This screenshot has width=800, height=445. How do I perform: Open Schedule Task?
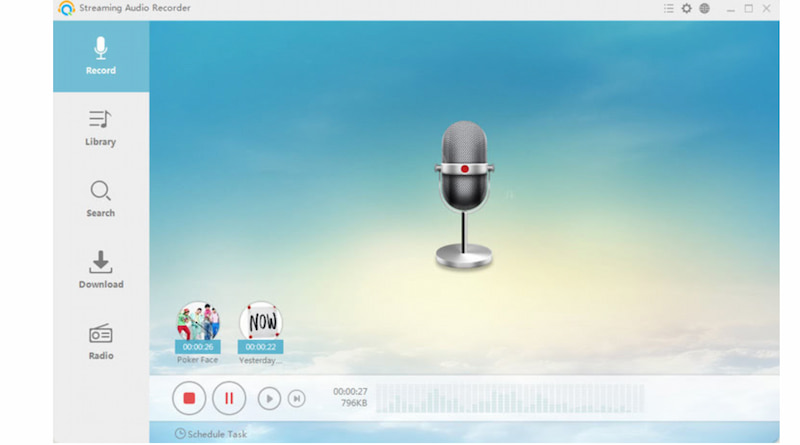coord(210,434)
